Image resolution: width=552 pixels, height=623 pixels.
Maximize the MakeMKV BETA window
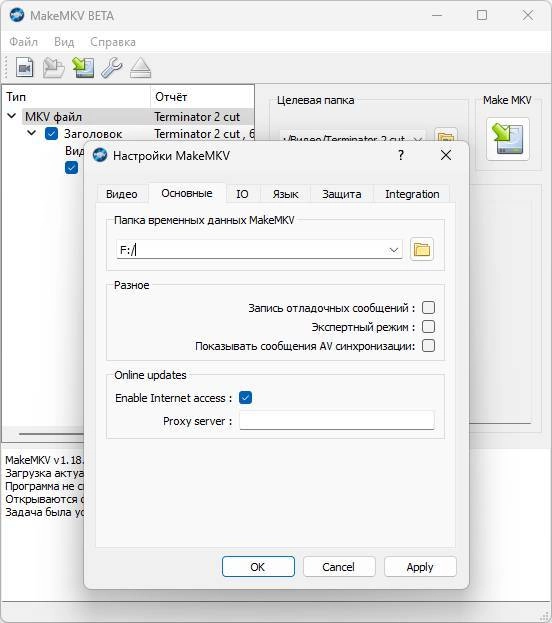[x=482, y=15]
